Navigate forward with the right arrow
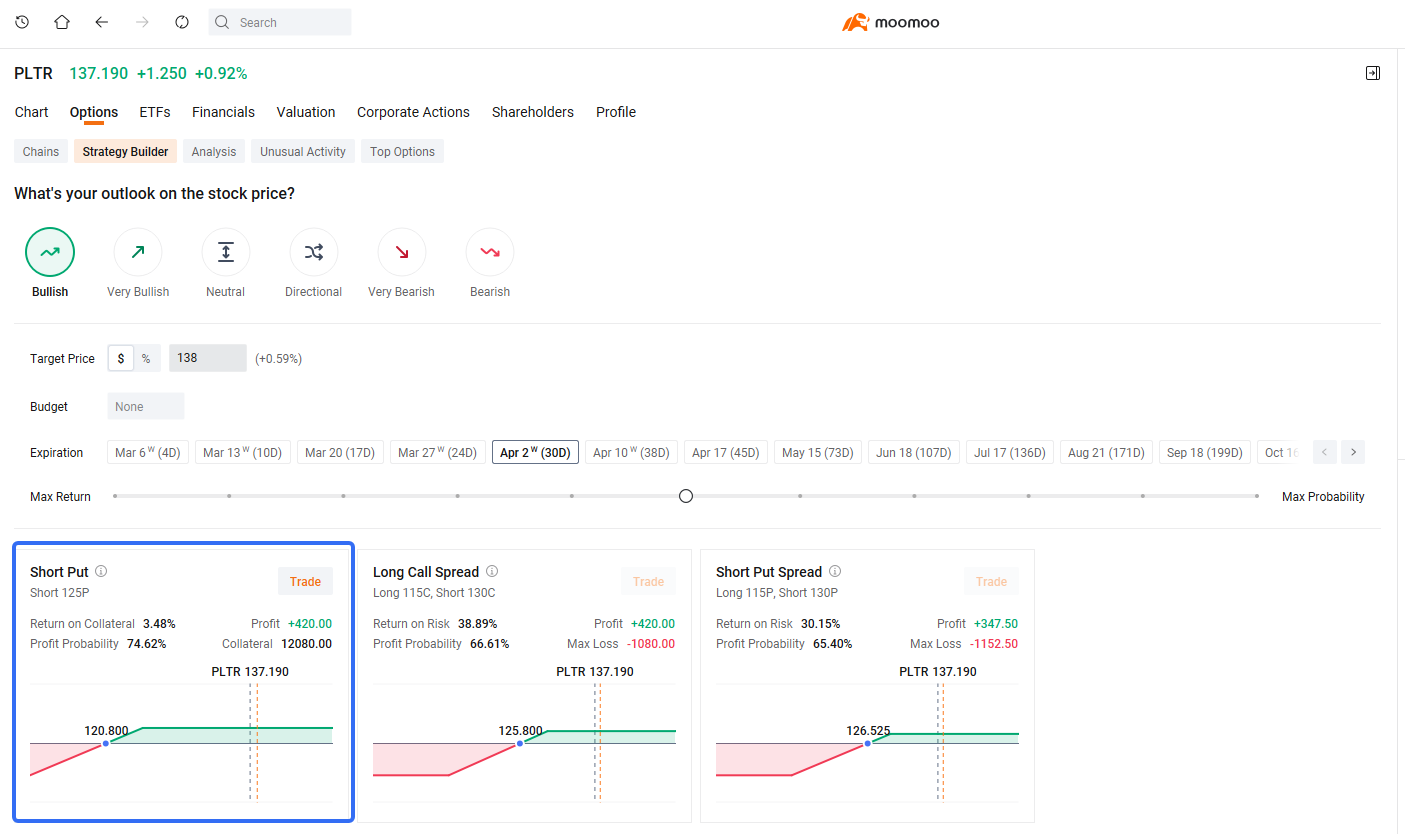Viewport: 1405px width, 834px height. point(142,22)
